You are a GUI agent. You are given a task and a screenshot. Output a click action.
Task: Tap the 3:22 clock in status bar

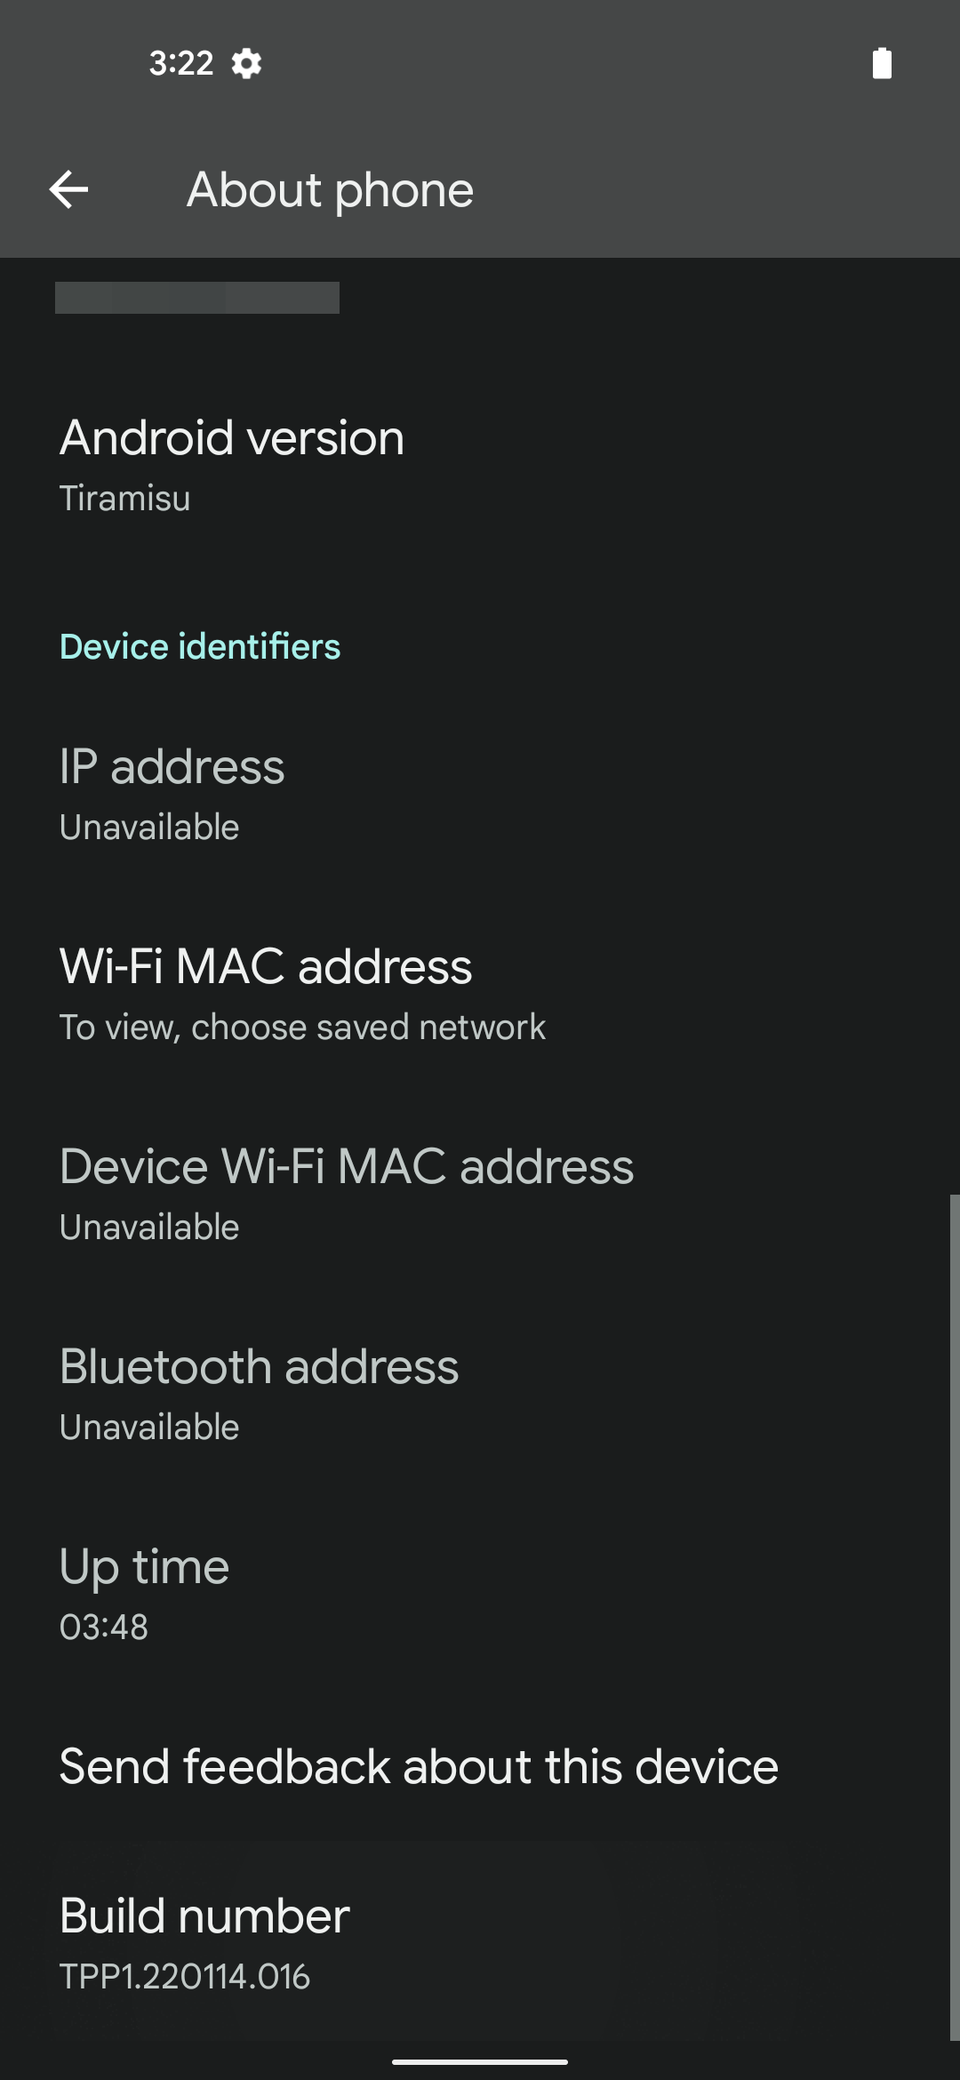point(181,64)
